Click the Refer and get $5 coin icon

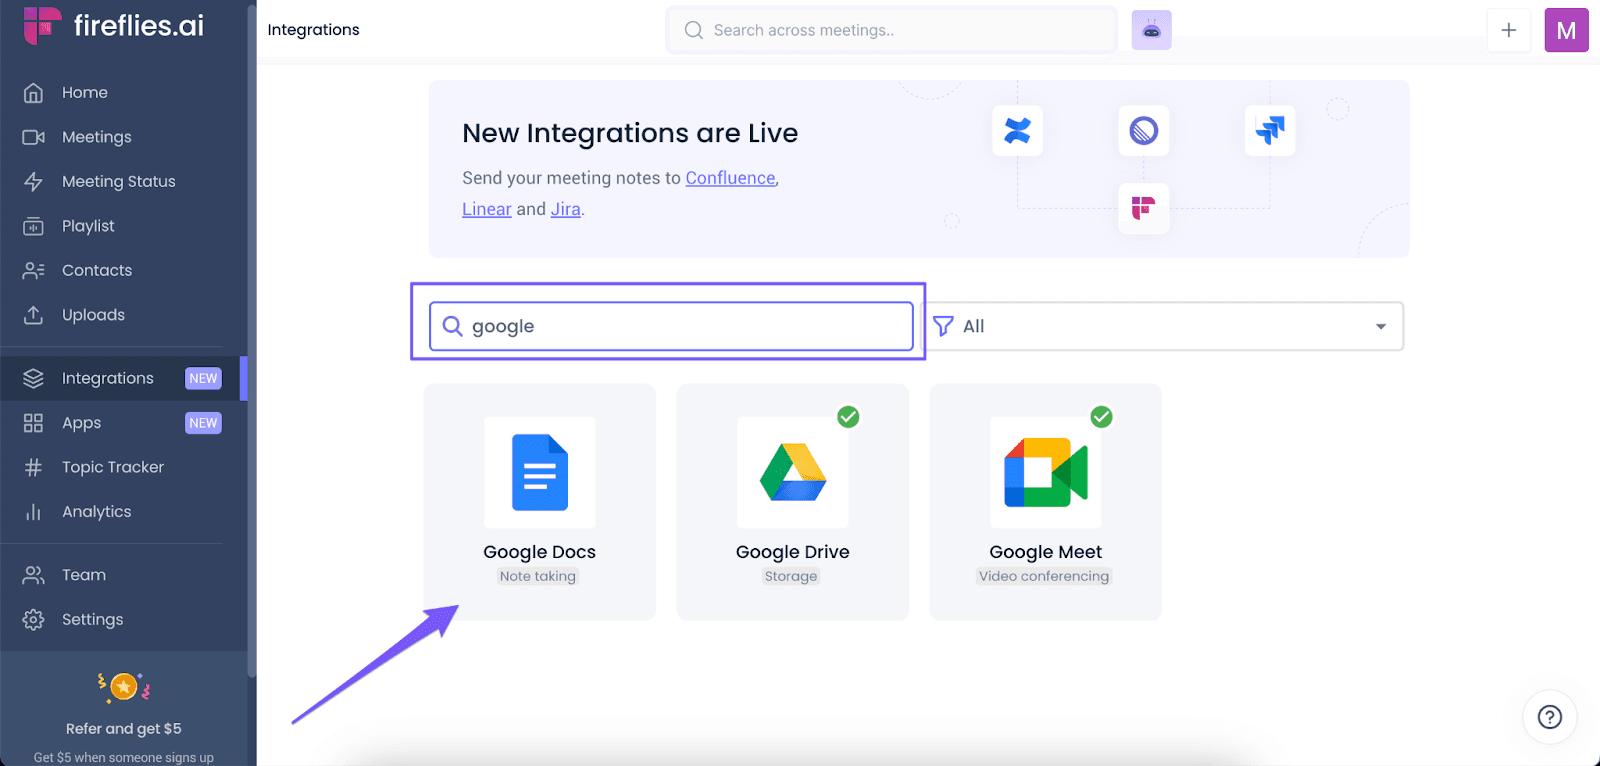[124, 687]
